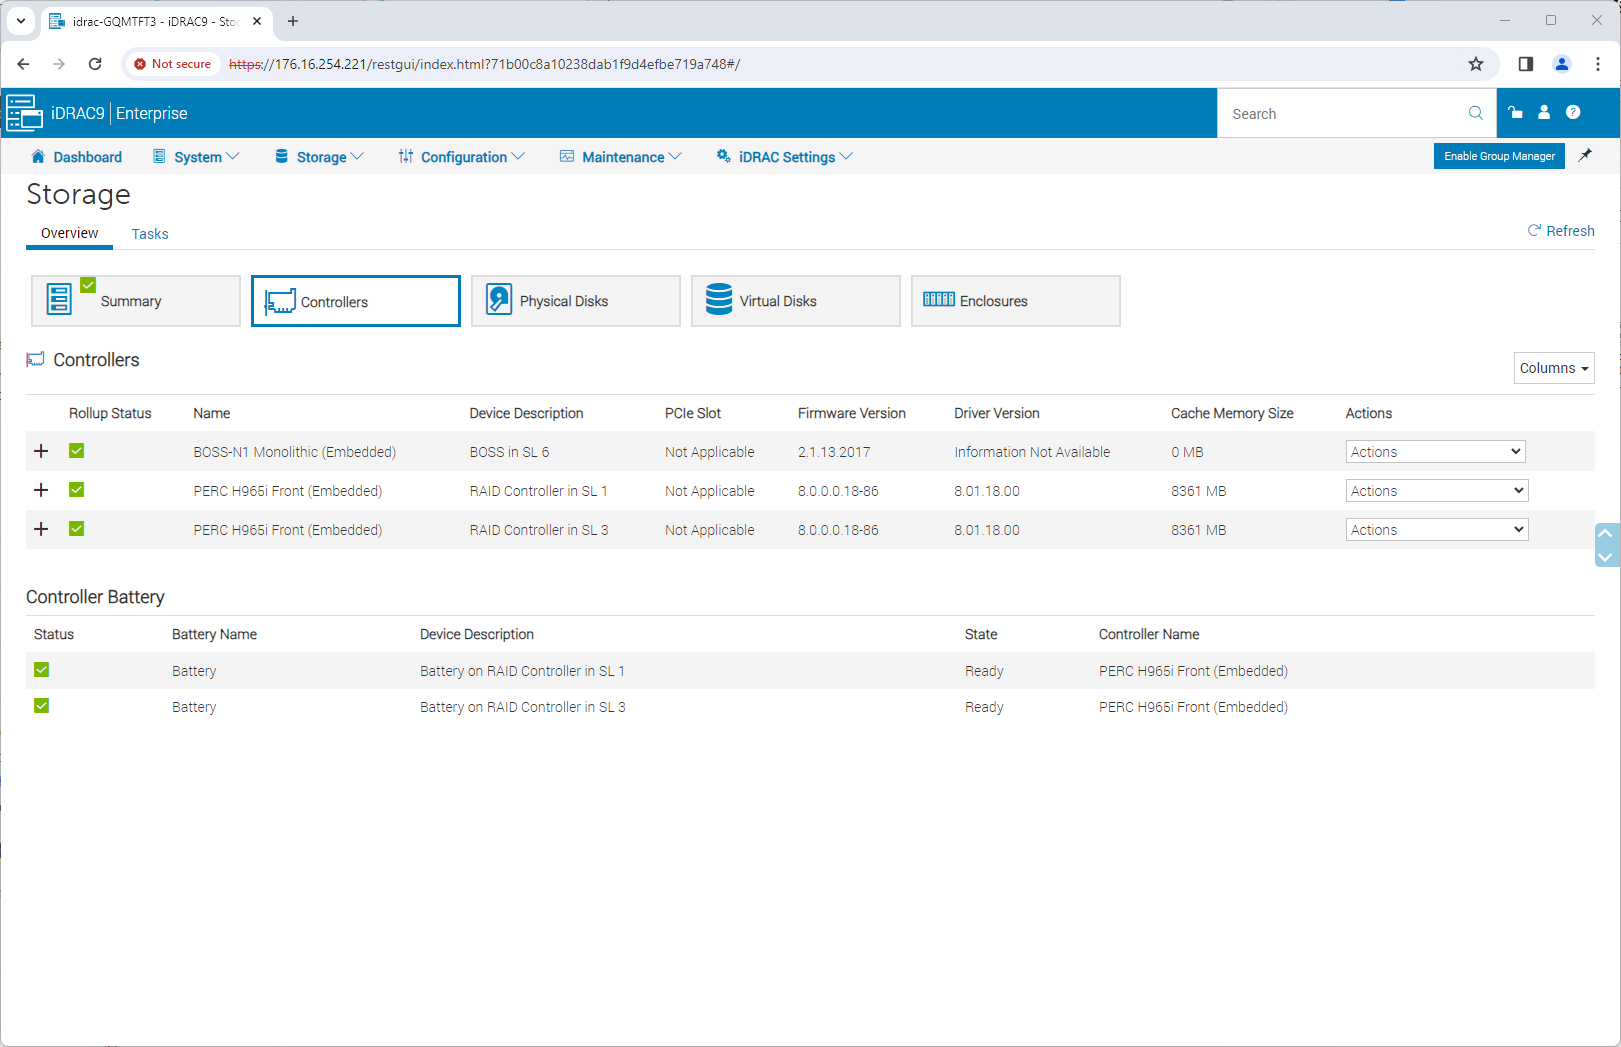1621x1047 pixels.
Task: Expand the PERC H965i SL 1 controller row
Action: 41,490
